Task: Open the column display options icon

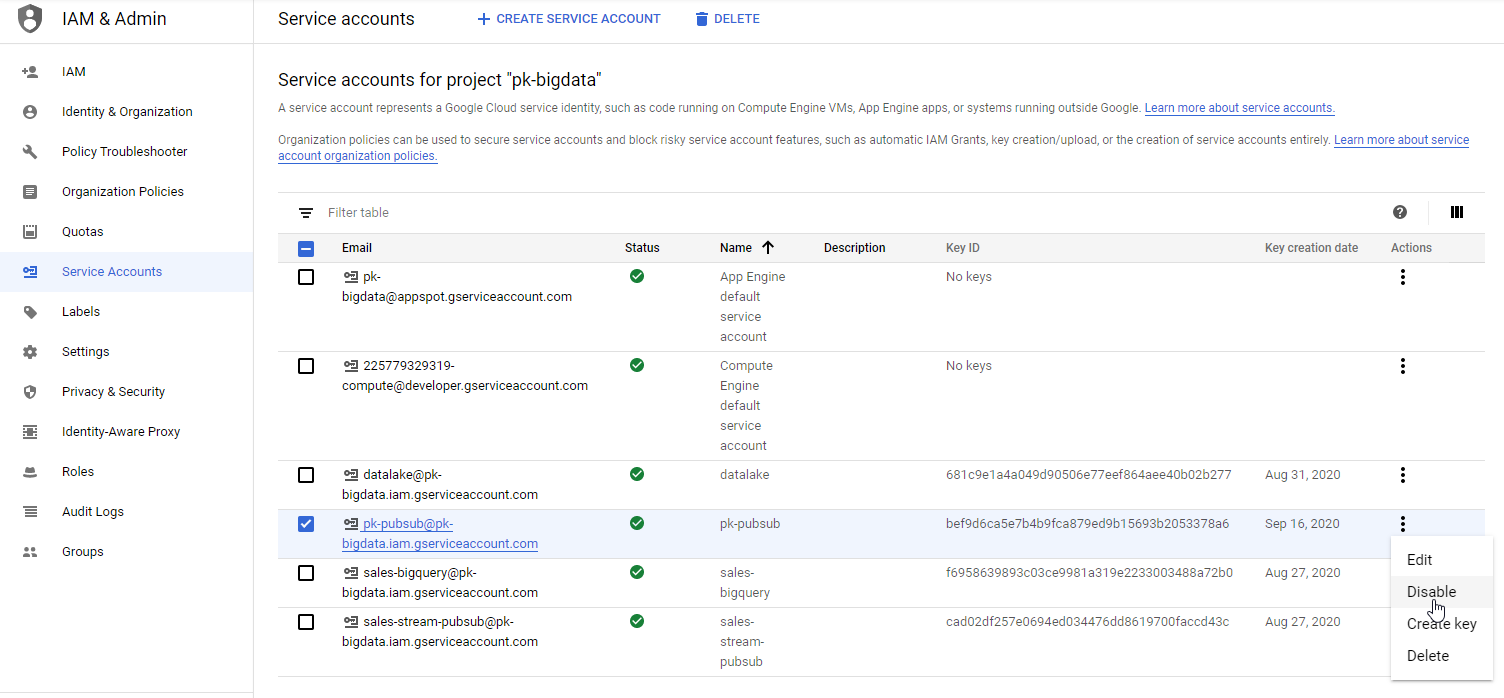Action: (1457, 212)
